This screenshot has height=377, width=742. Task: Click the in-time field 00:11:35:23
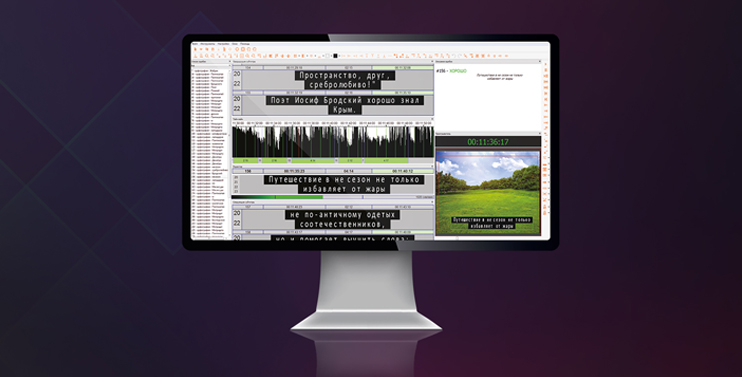pyautogui.click(x=294, y=171)
